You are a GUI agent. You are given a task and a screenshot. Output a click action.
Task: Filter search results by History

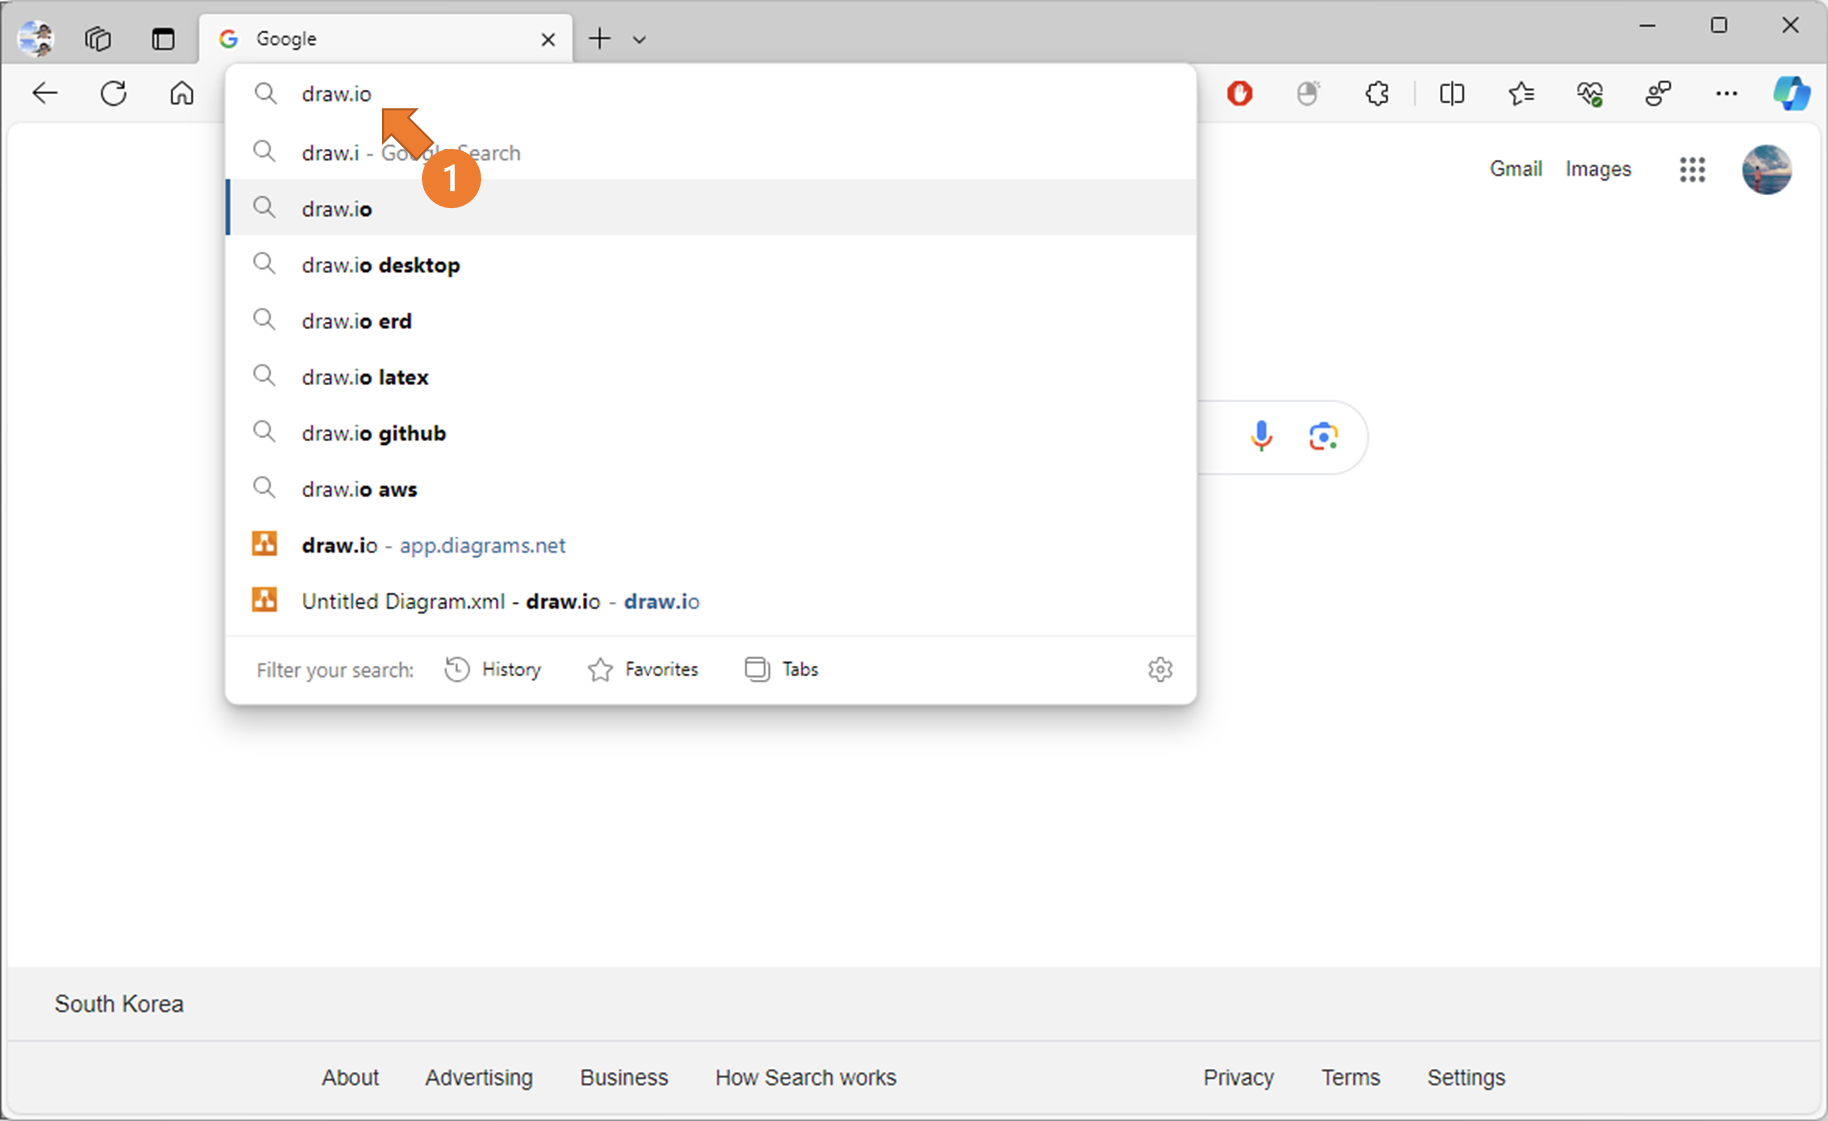tap(493, 669)
